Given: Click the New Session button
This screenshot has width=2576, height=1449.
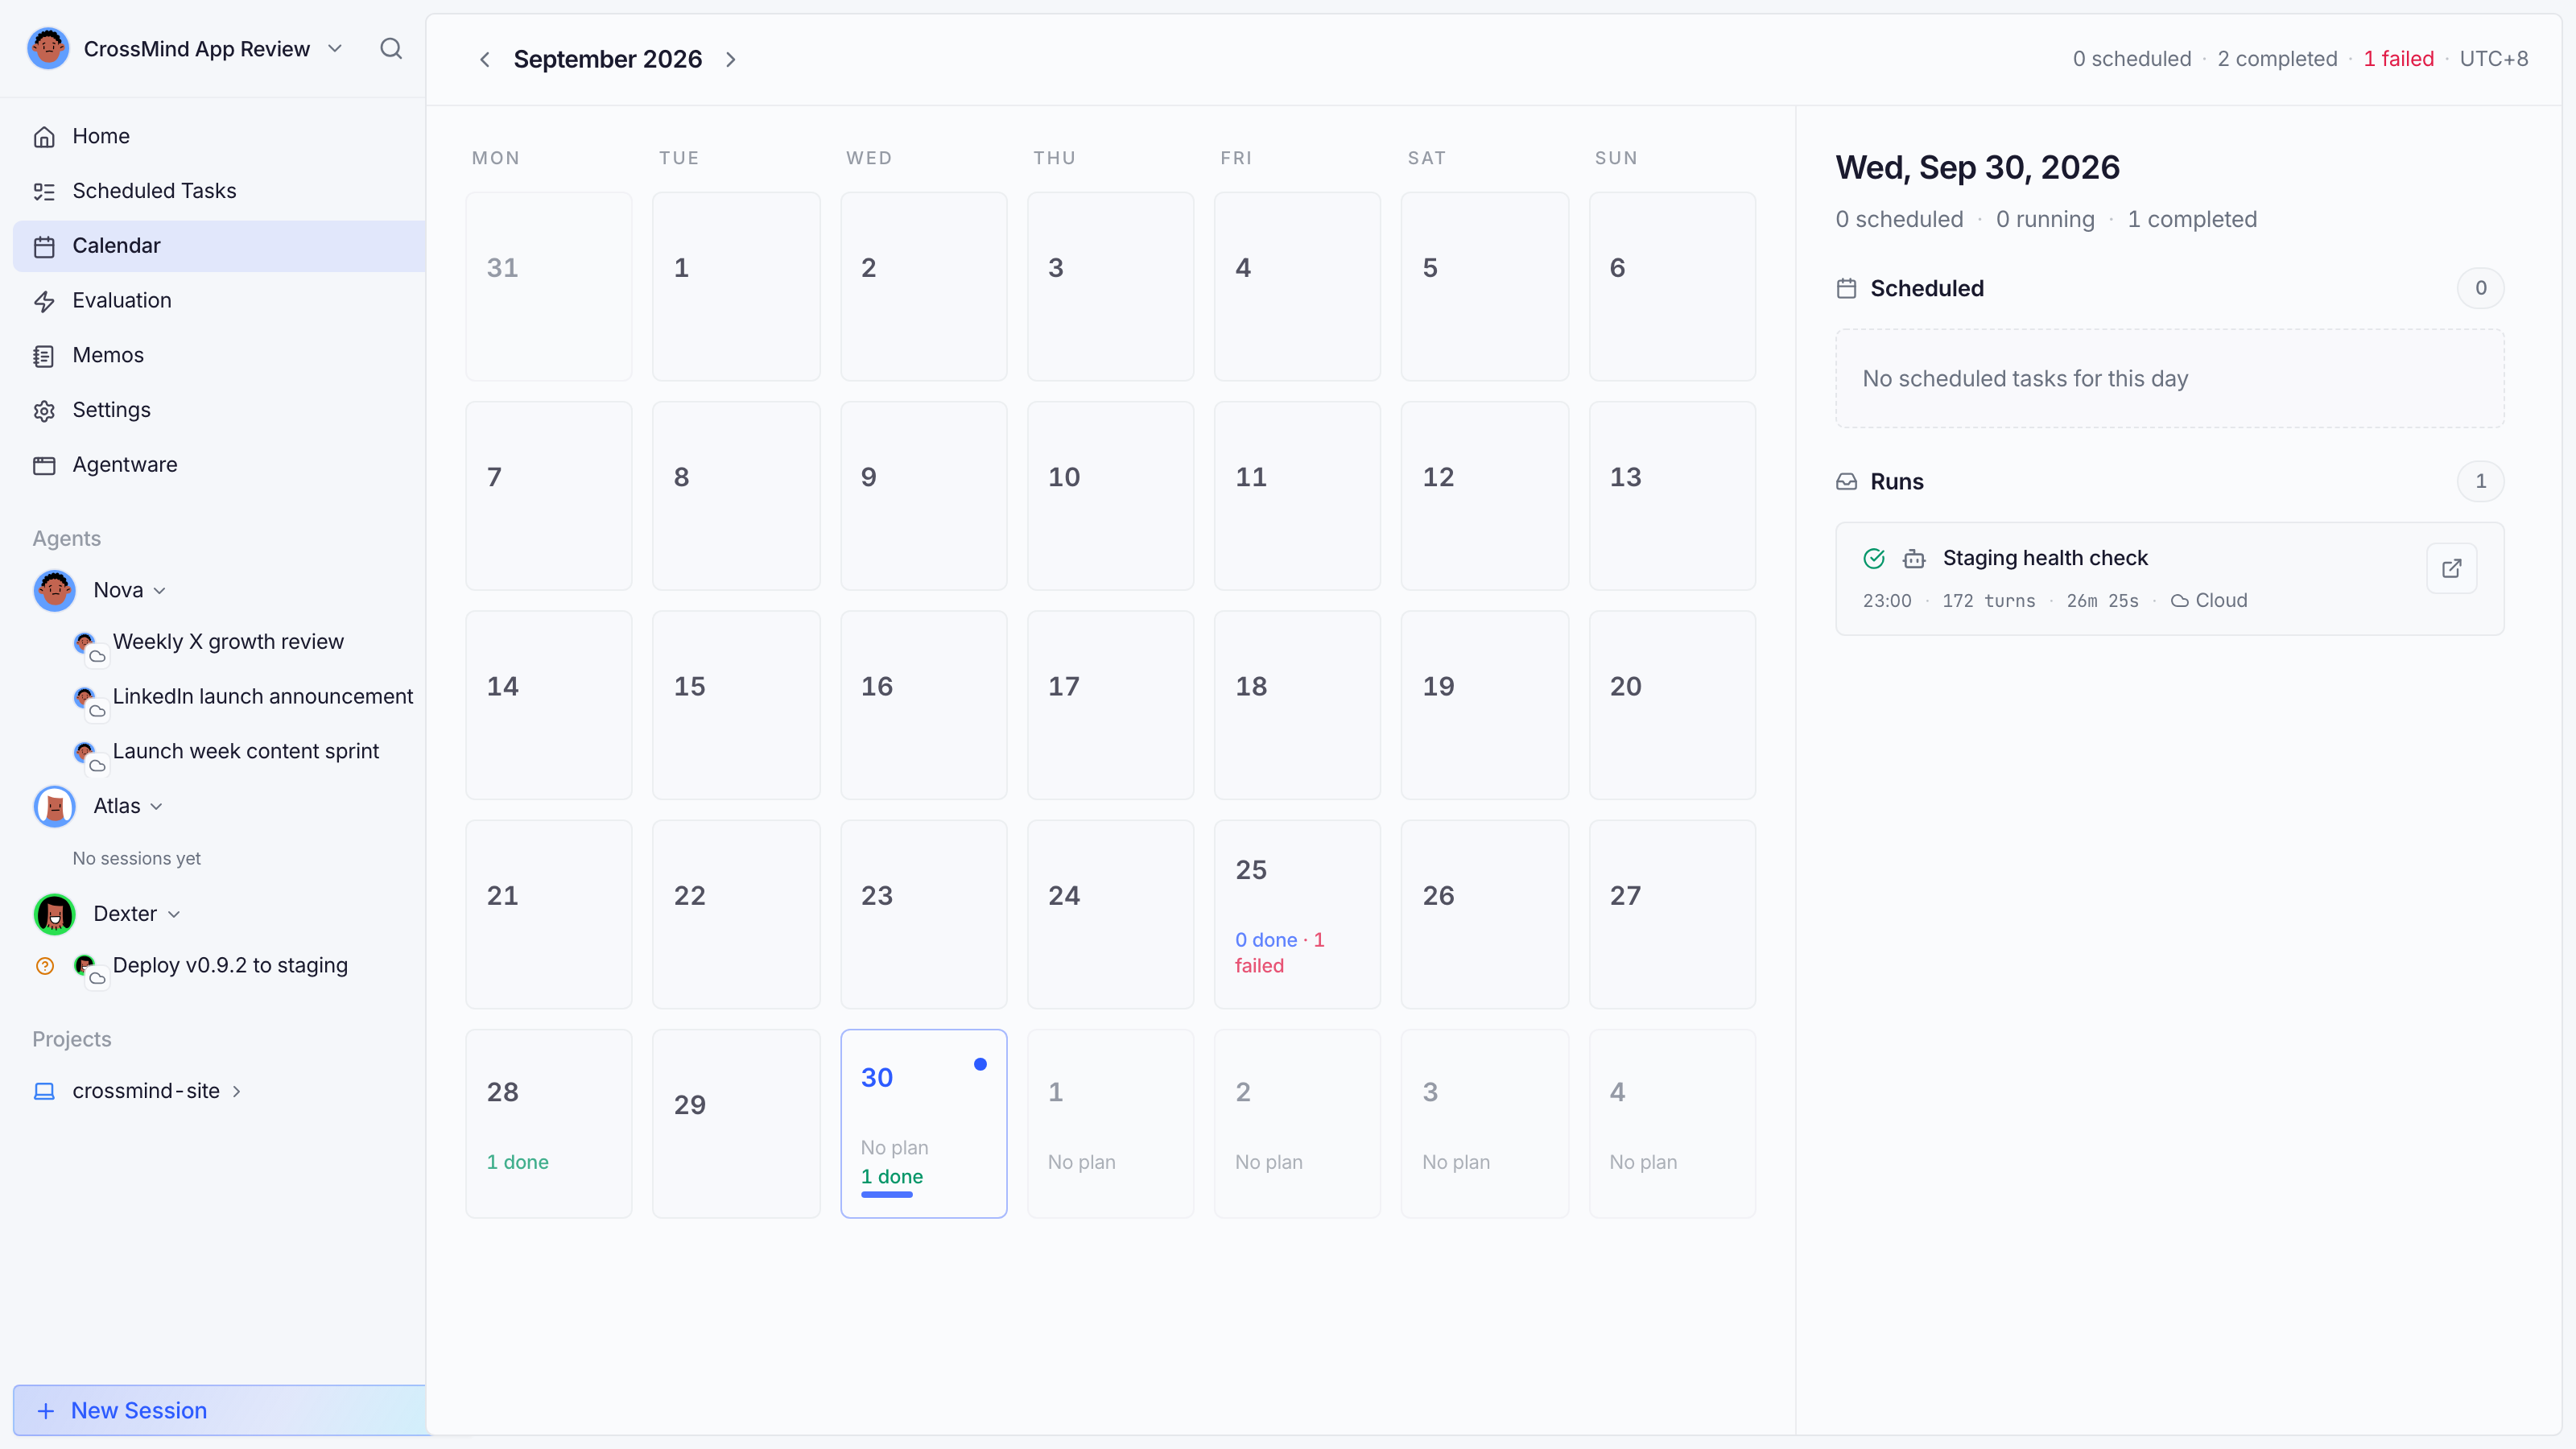Looking at the screenshot, I should [219, 1410].
